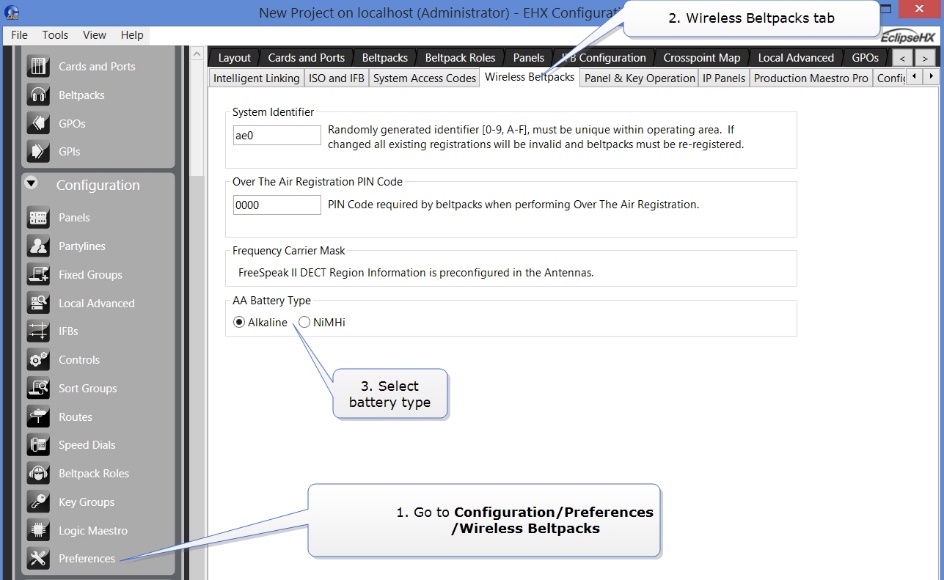Open the Production Maestro Pro tab

click(811, 78)
